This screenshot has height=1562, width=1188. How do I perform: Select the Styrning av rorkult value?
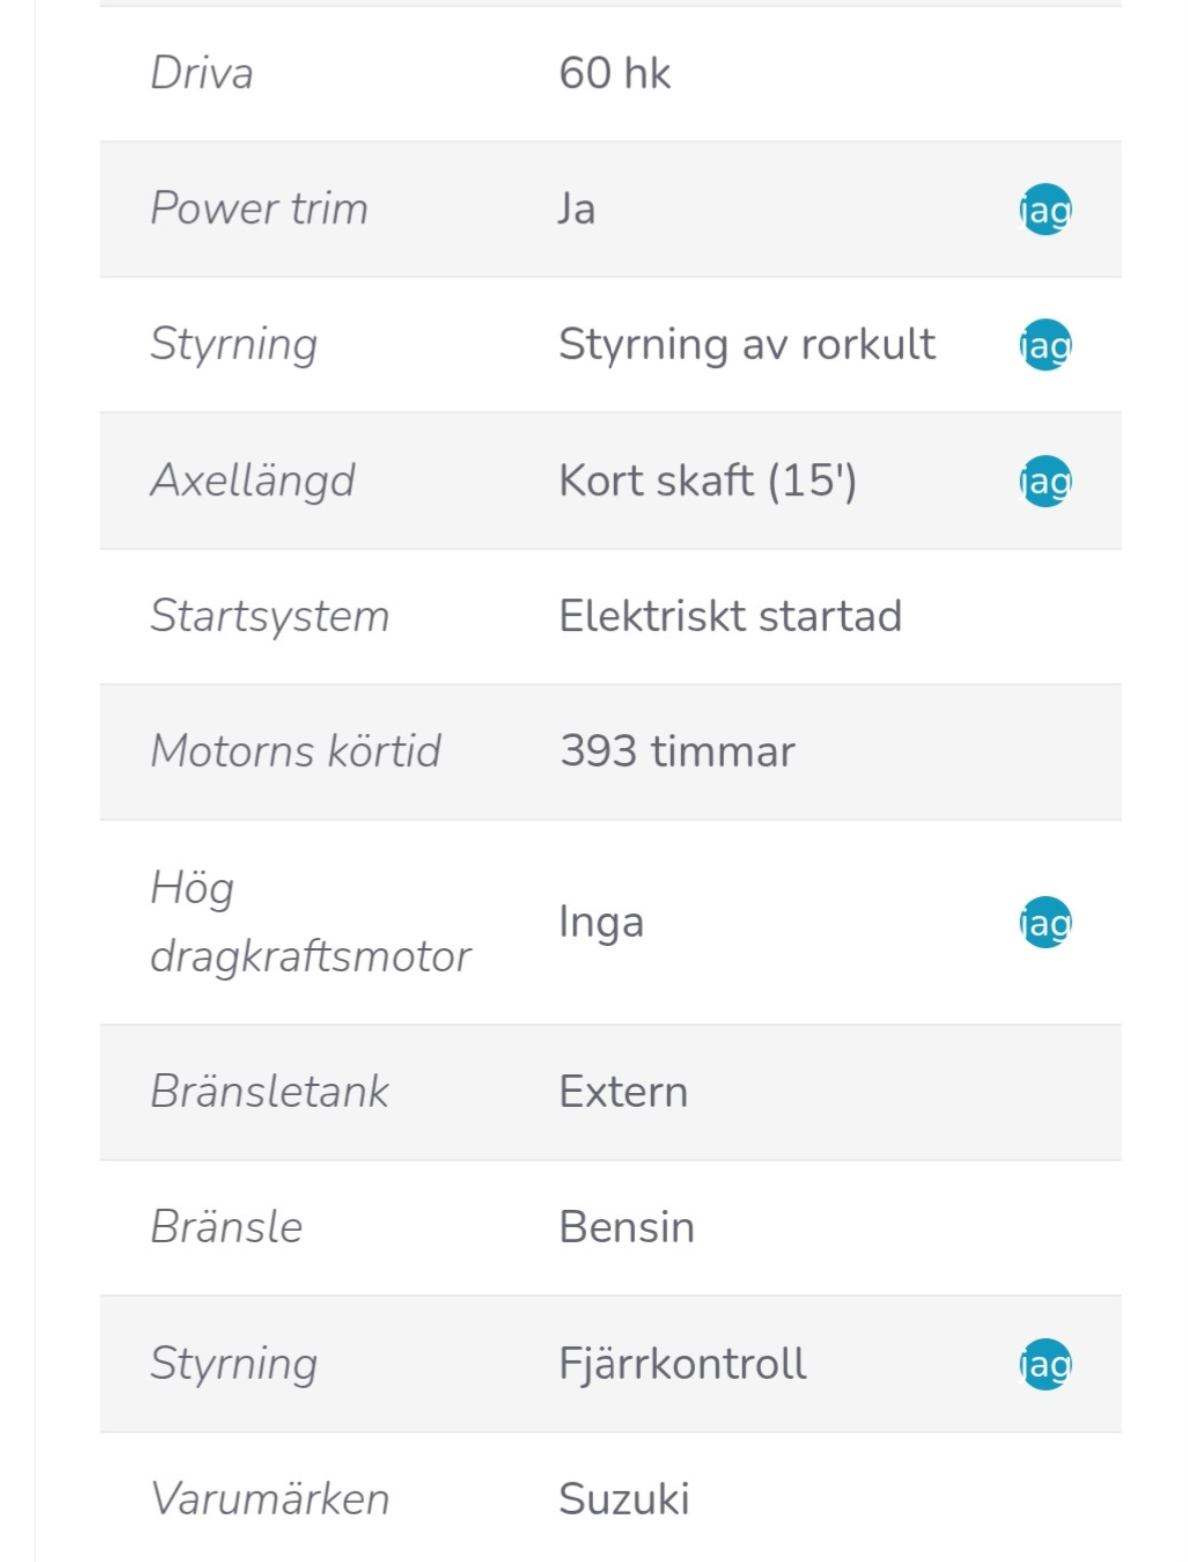[x=746, y=345]
